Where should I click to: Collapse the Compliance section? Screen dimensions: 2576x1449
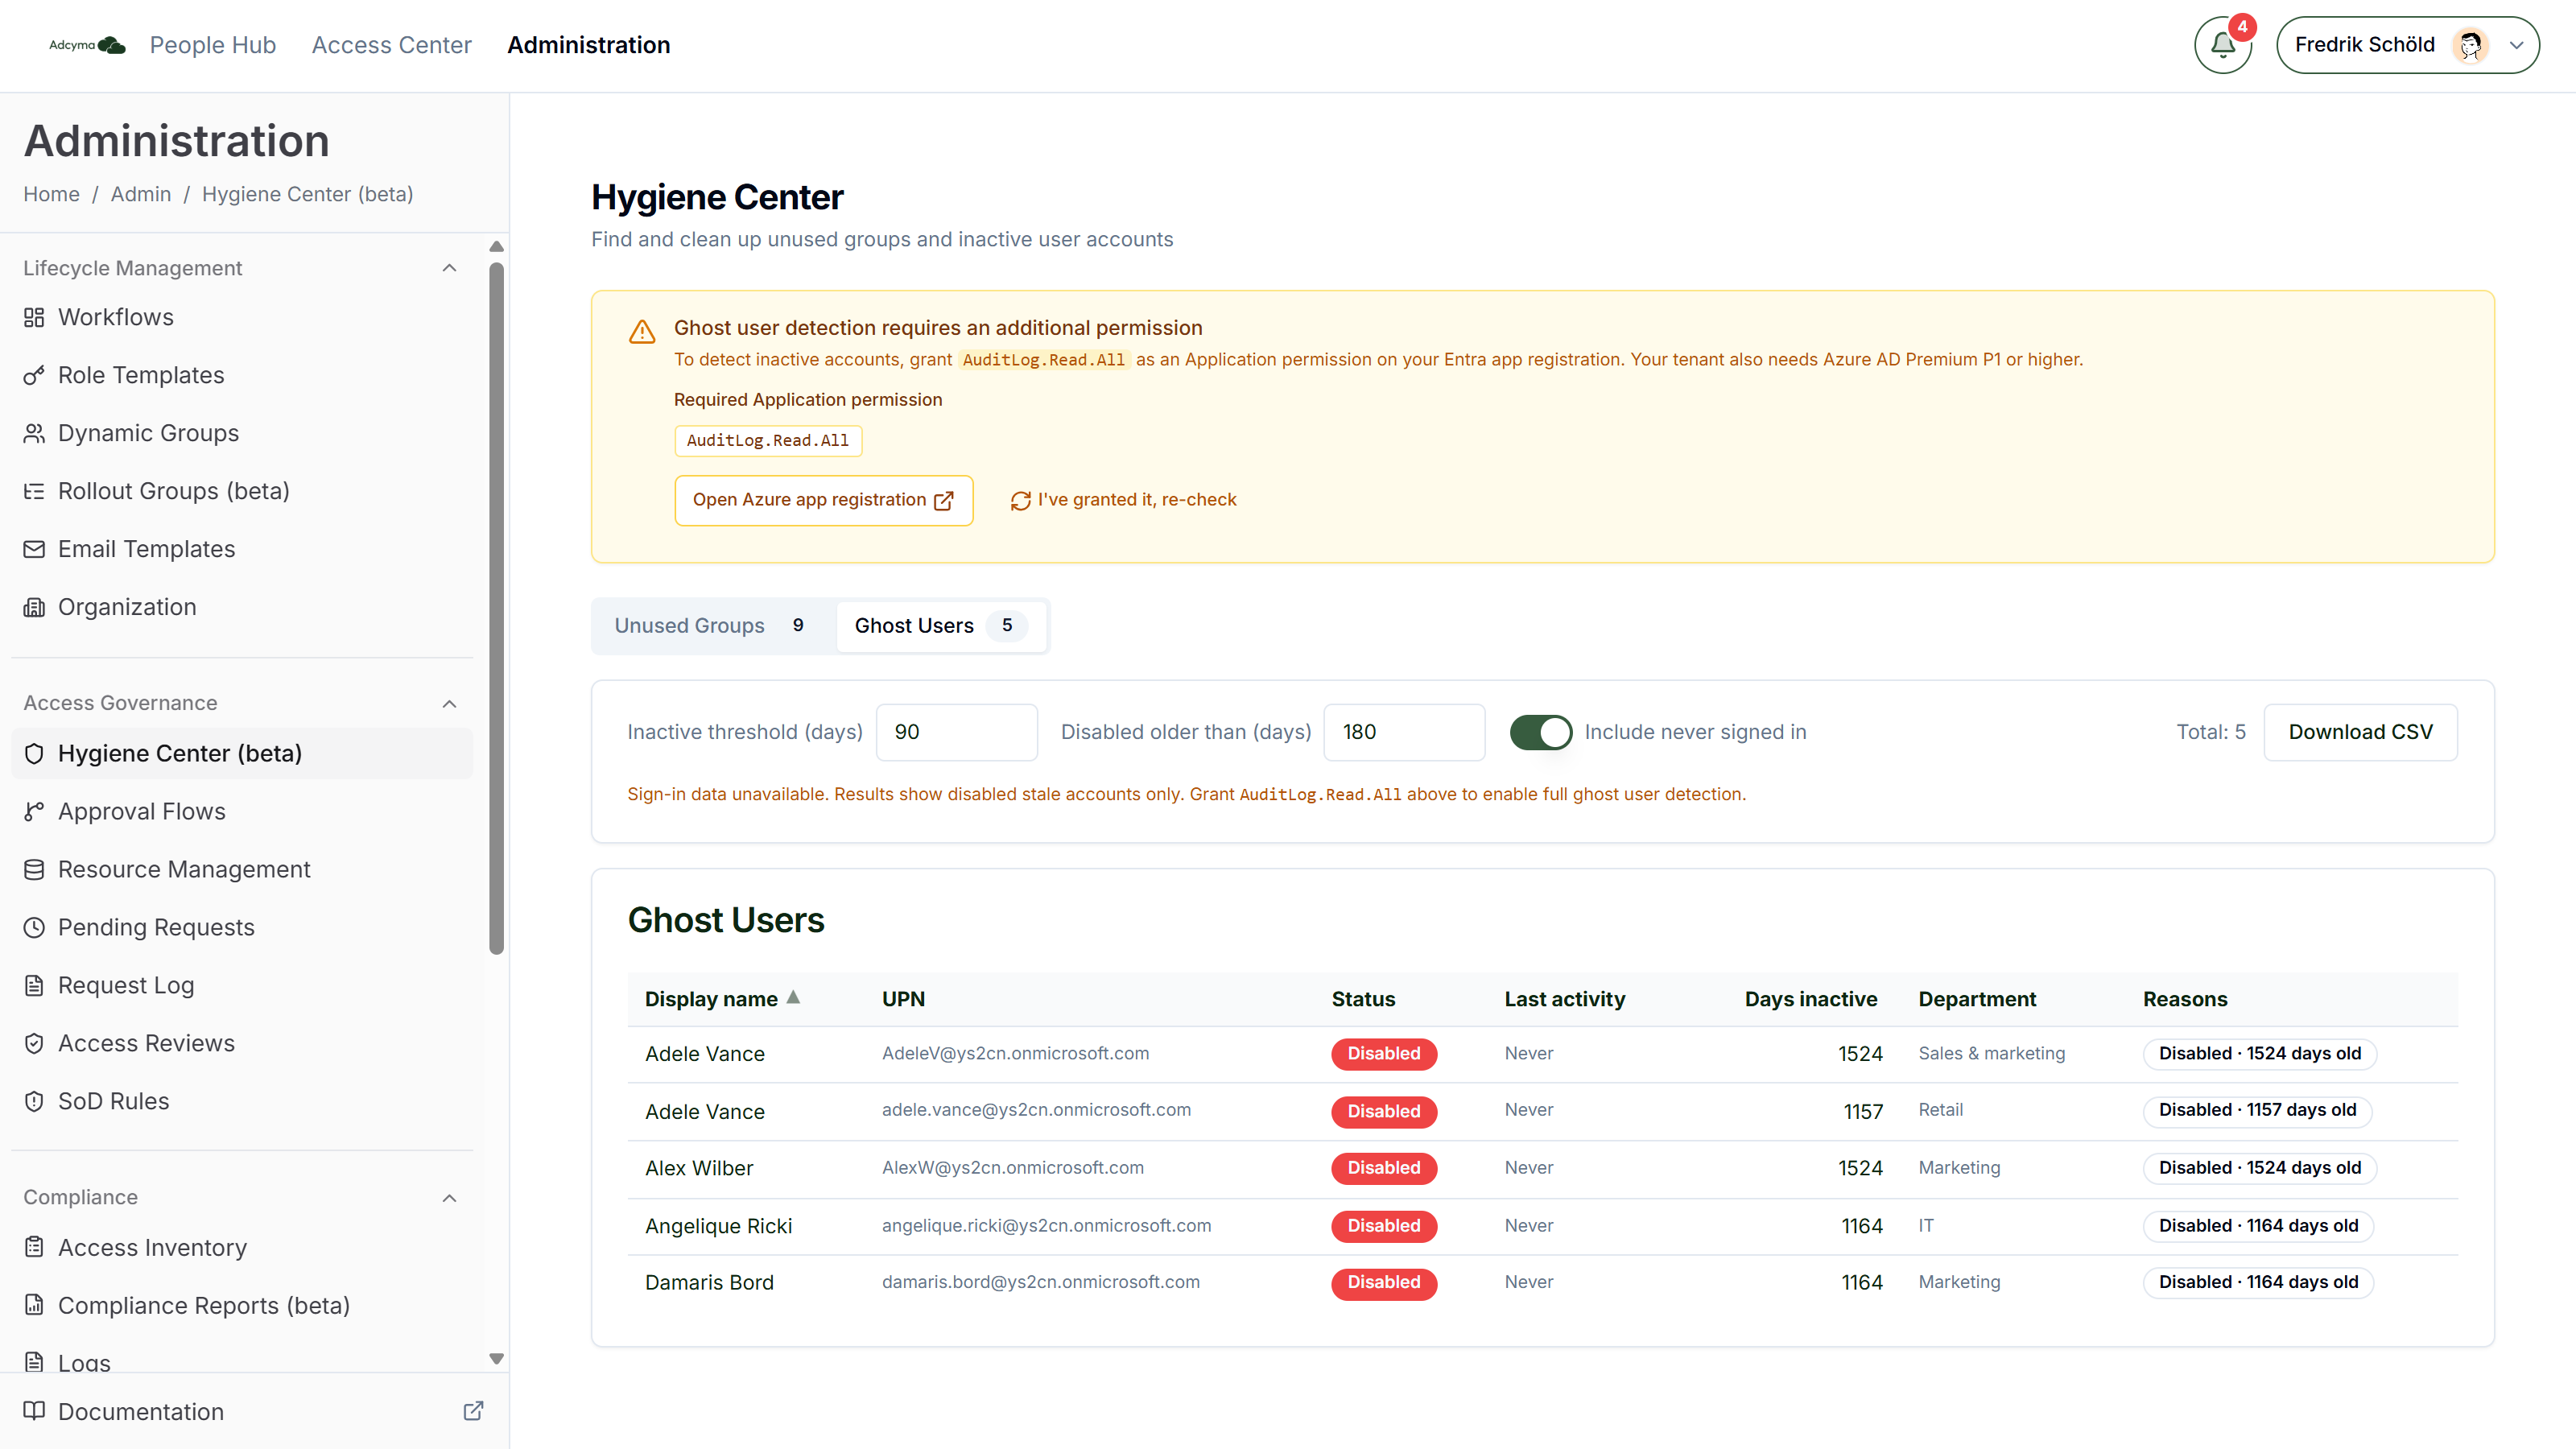pyautogui.click(x=449, y=1197)
